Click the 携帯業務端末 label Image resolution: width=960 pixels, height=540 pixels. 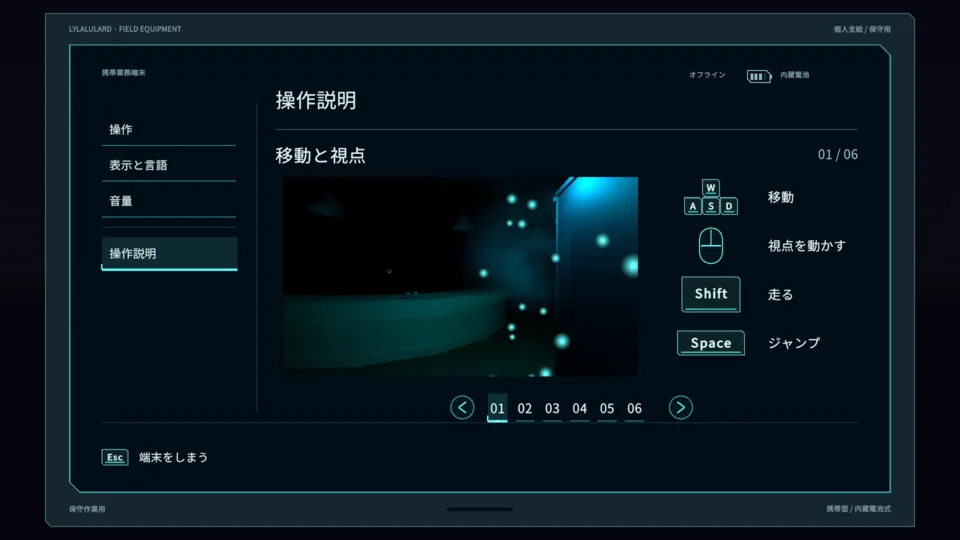[124, 72]
